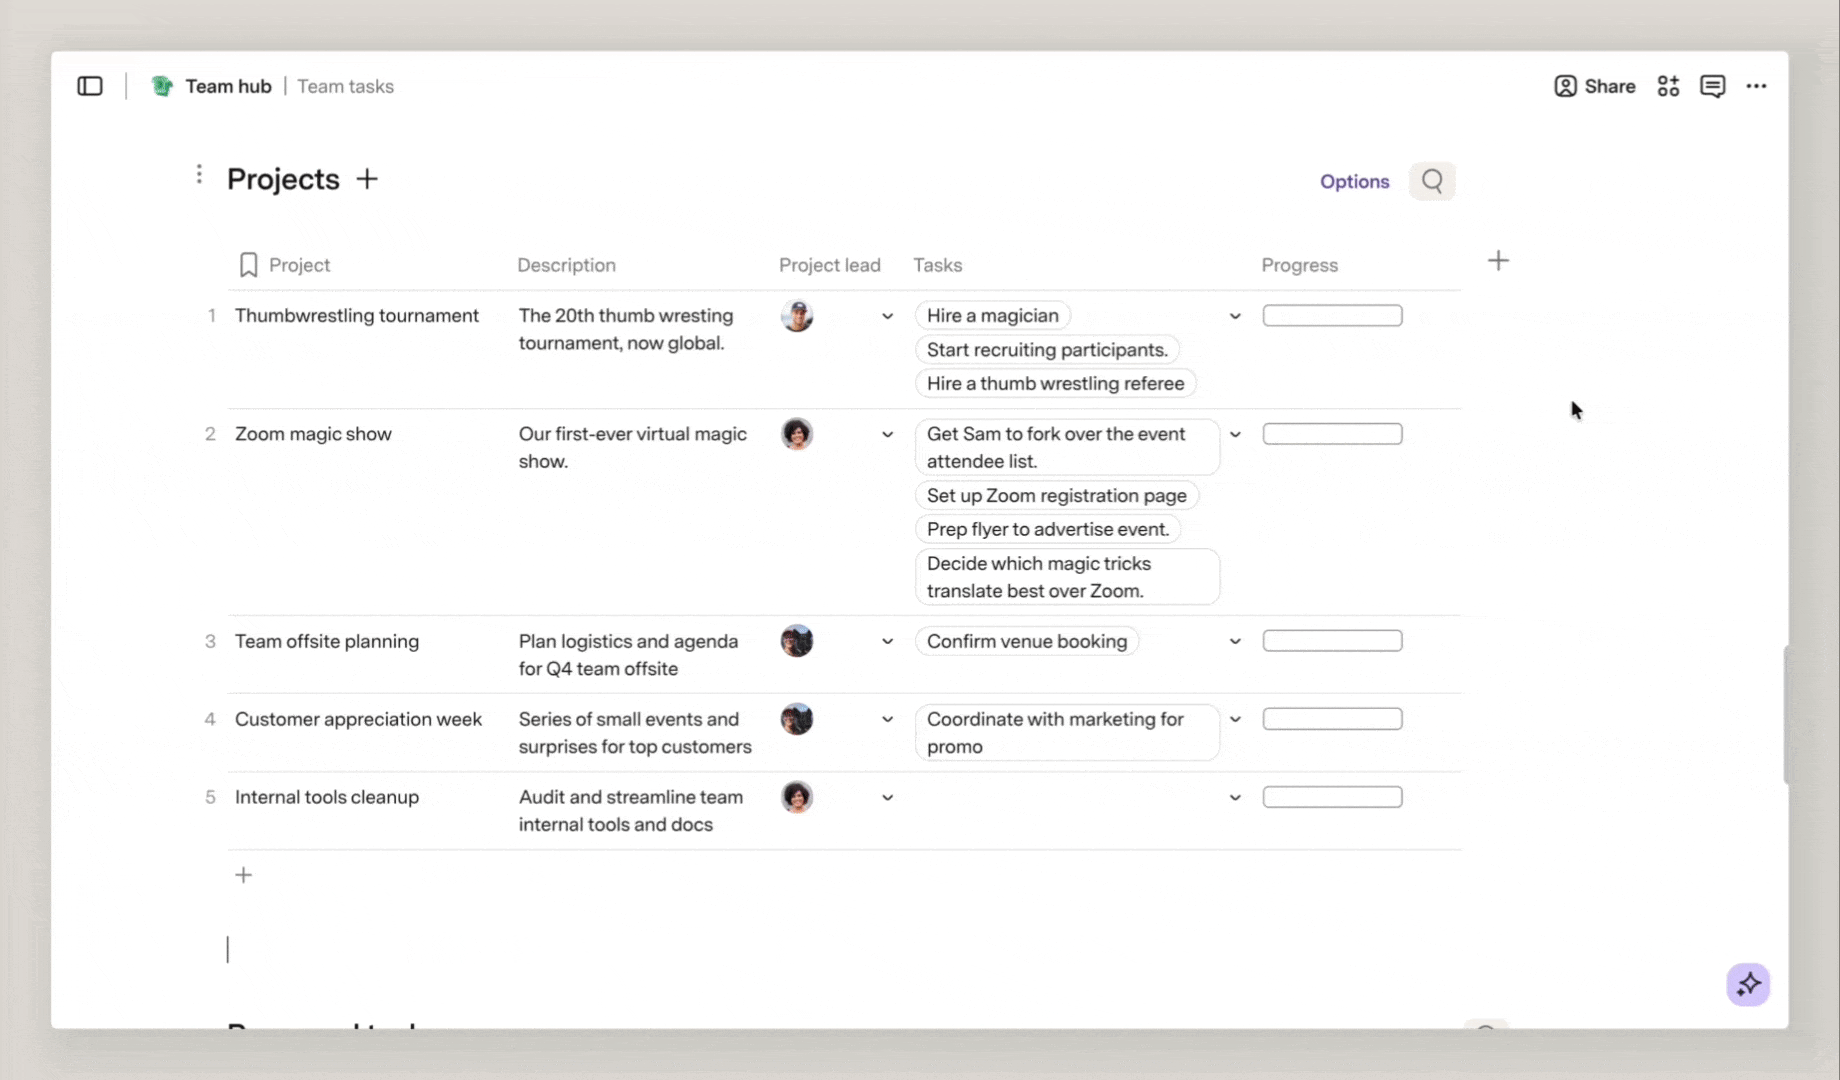Screen dimensions: 1840x1080
Task: Expand tasks dropdown for Thumbwrestling tournament row
Action: coord(1235,316)
